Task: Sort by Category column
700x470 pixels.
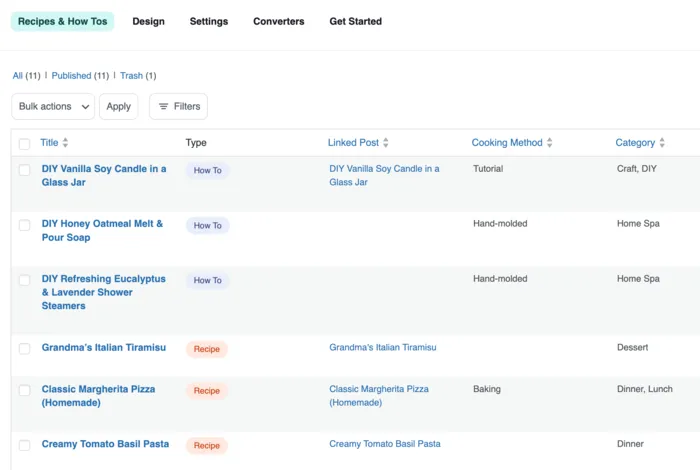Action: (x=640, y=142)
